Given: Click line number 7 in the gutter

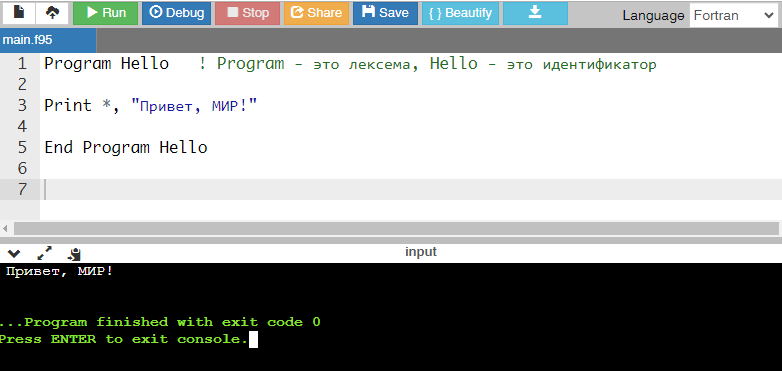Looking at the screenshot, I should click(22, 189).
